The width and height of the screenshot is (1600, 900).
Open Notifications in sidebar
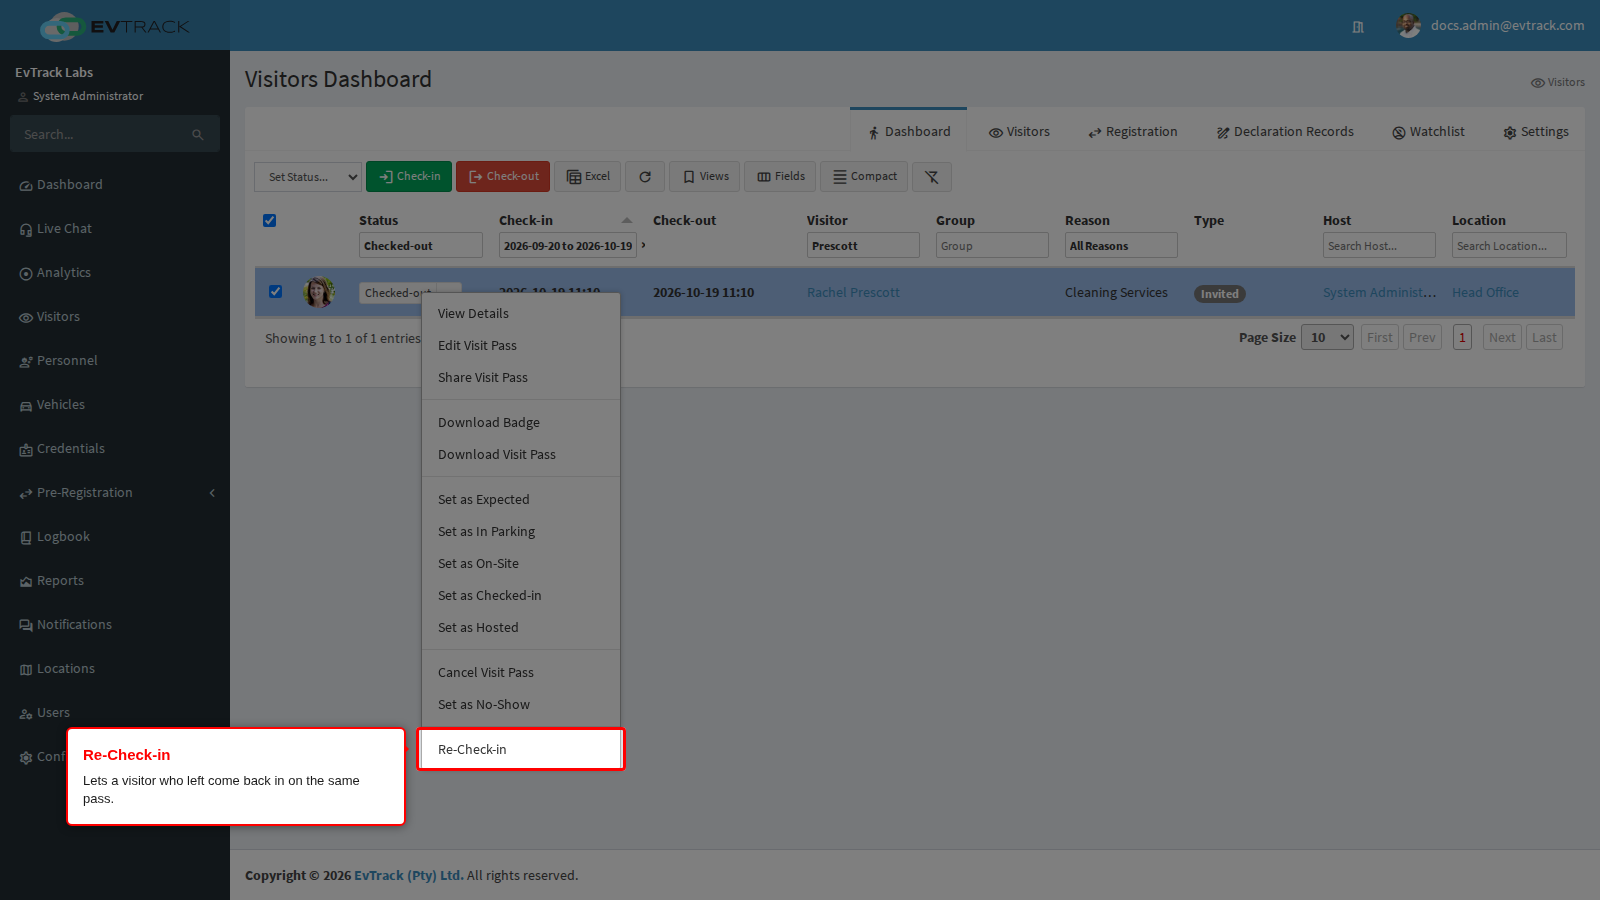(x=74, y=625)
